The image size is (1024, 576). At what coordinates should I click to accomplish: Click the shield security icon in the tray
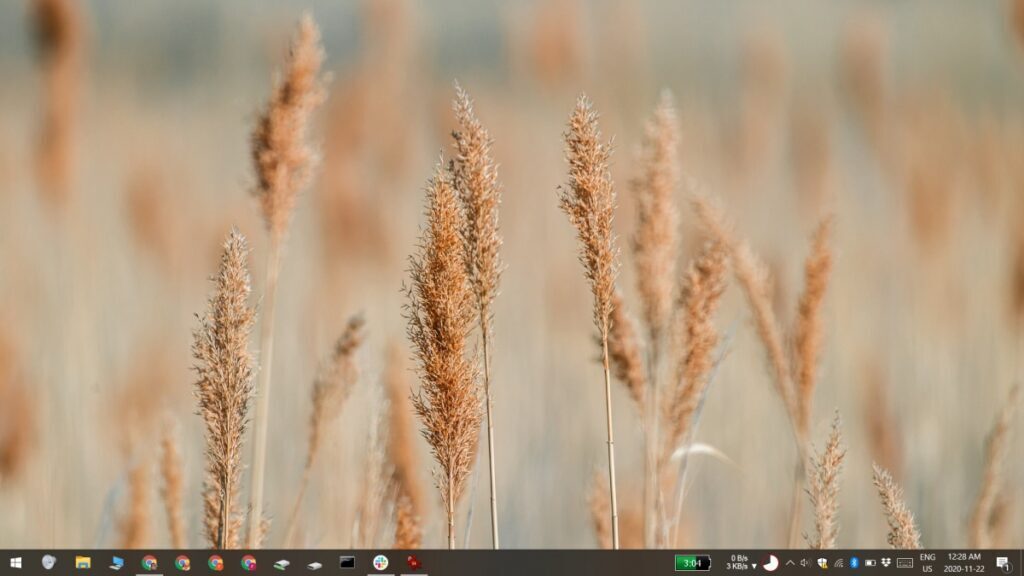pos(823,563)
